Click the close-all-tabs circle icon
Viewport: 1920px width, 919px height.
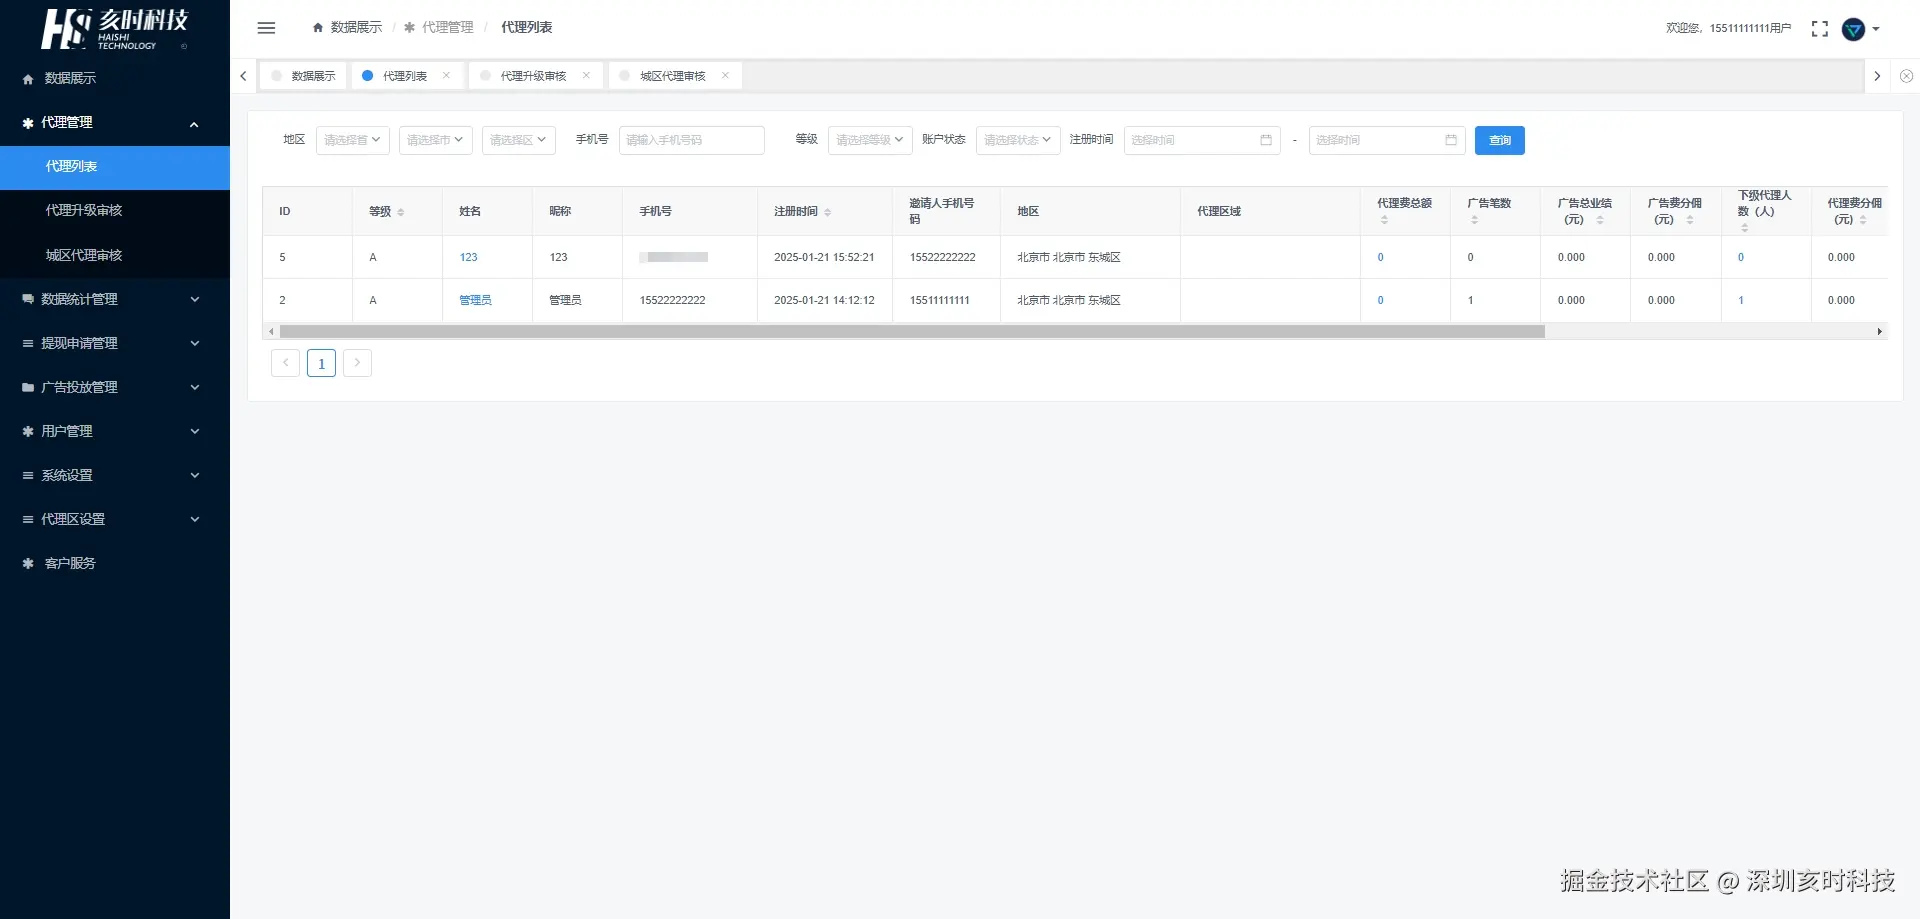pos(1906,76)
